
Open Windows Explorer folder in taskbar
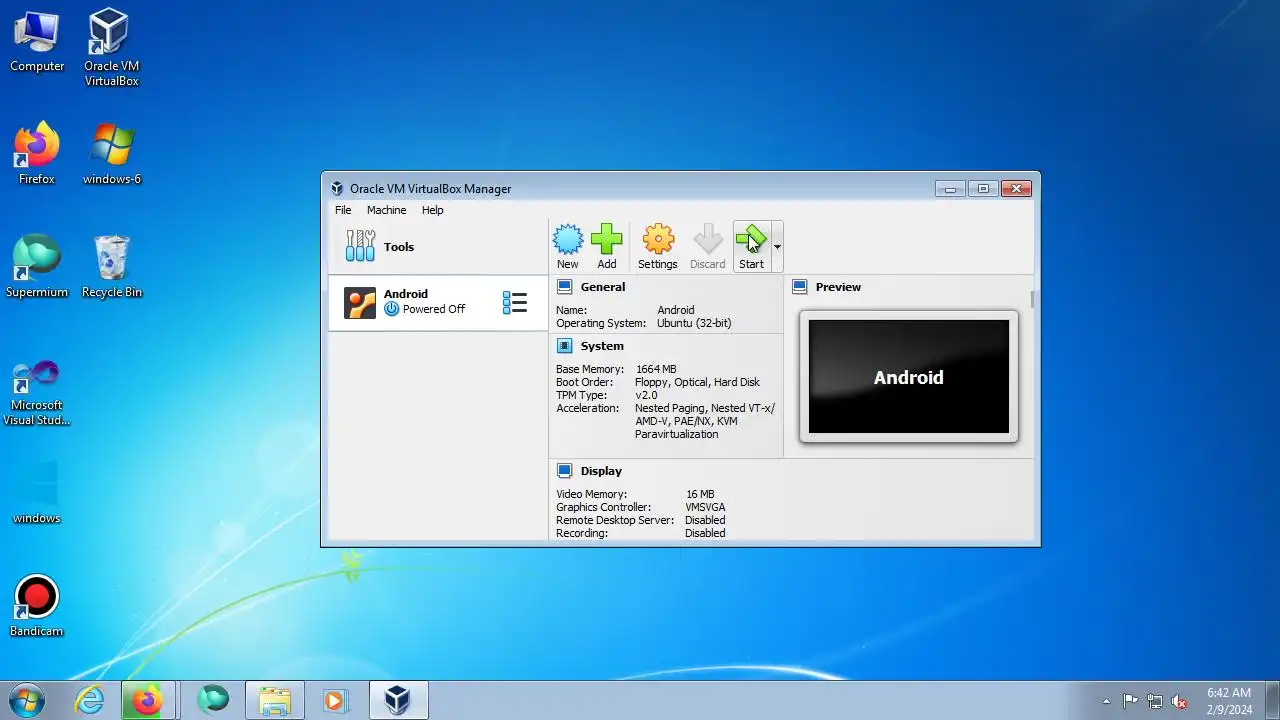[x=274, y=700]
